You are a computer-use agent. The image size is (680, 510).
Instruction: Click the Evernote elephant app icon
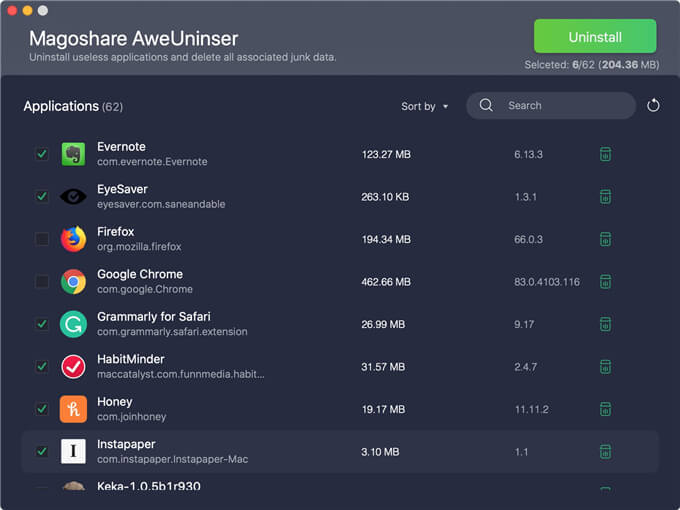(73, 154)
